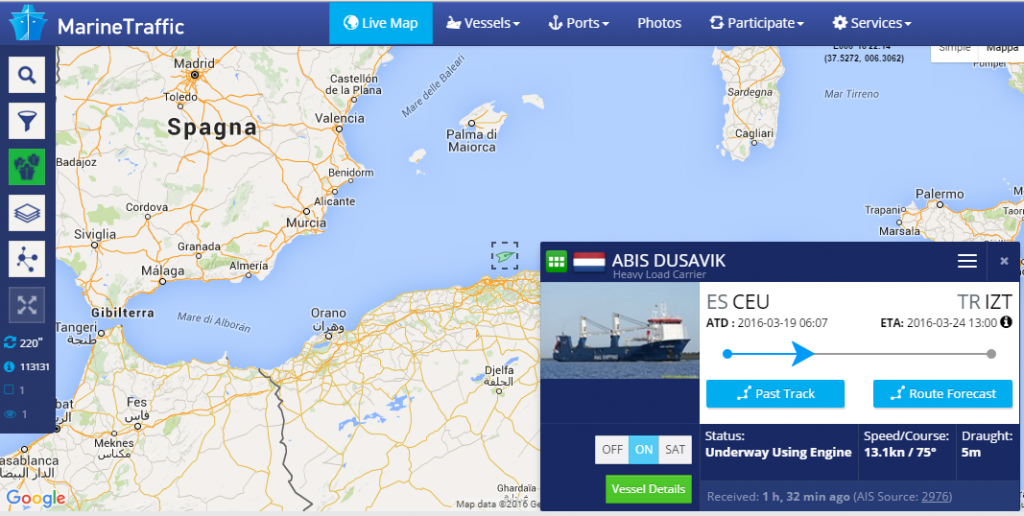Select the route nodes icon in sidebar
Screen dimensions: 1024x516
coord(27,259)
